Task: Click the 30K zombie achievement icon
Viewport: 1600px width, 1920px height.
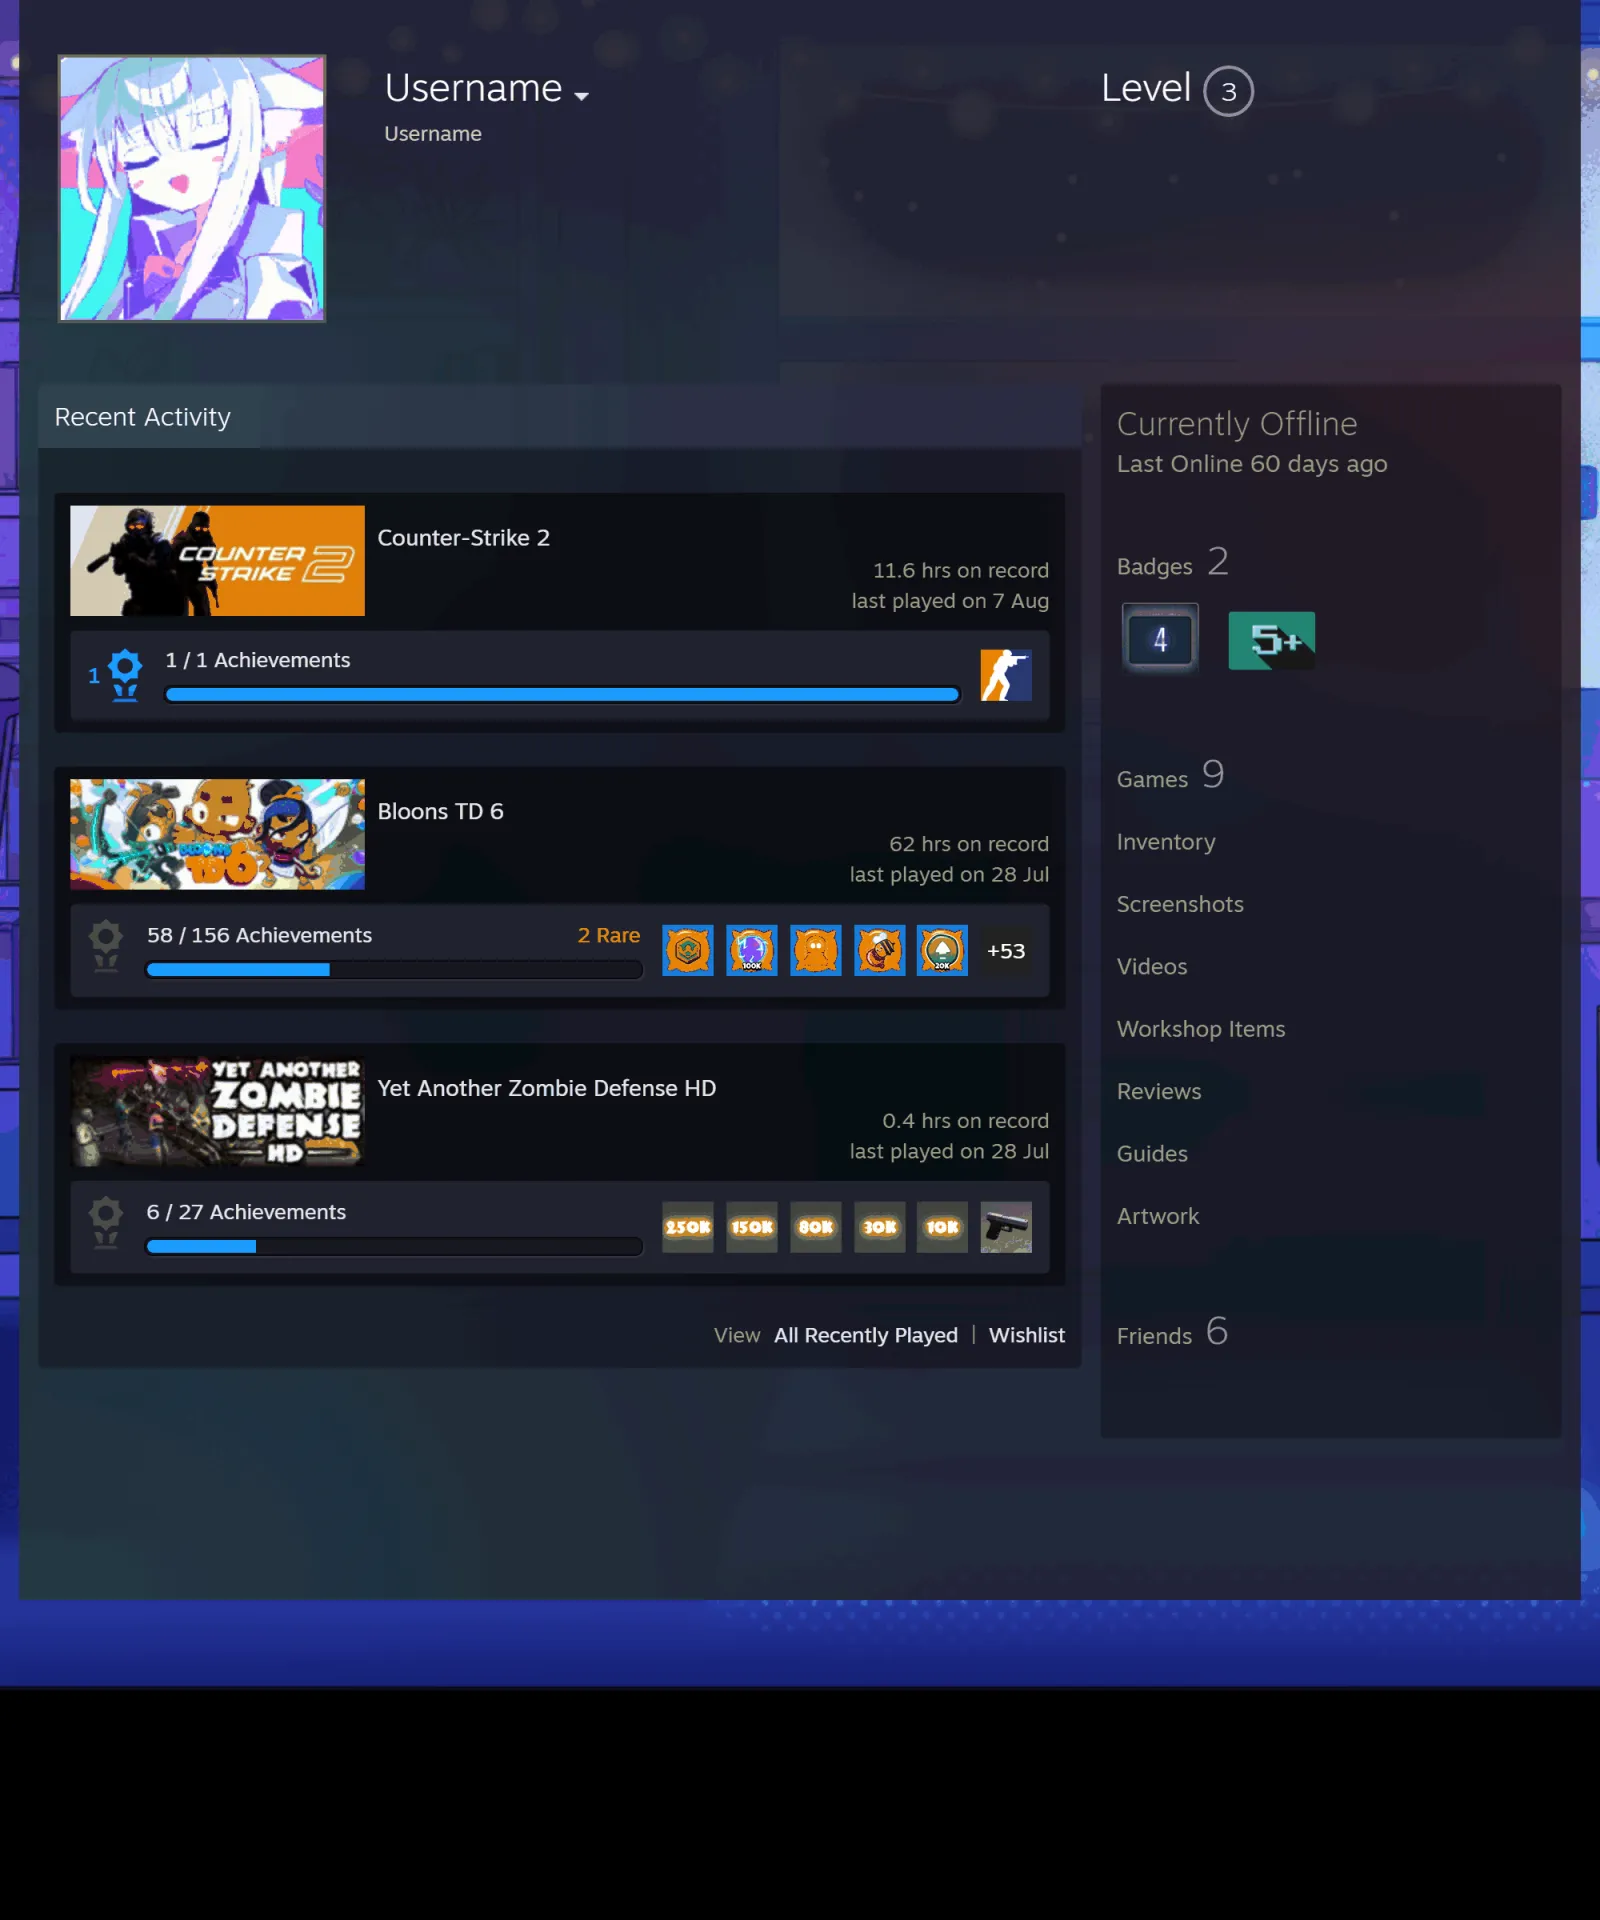Action: [880, 1227]
